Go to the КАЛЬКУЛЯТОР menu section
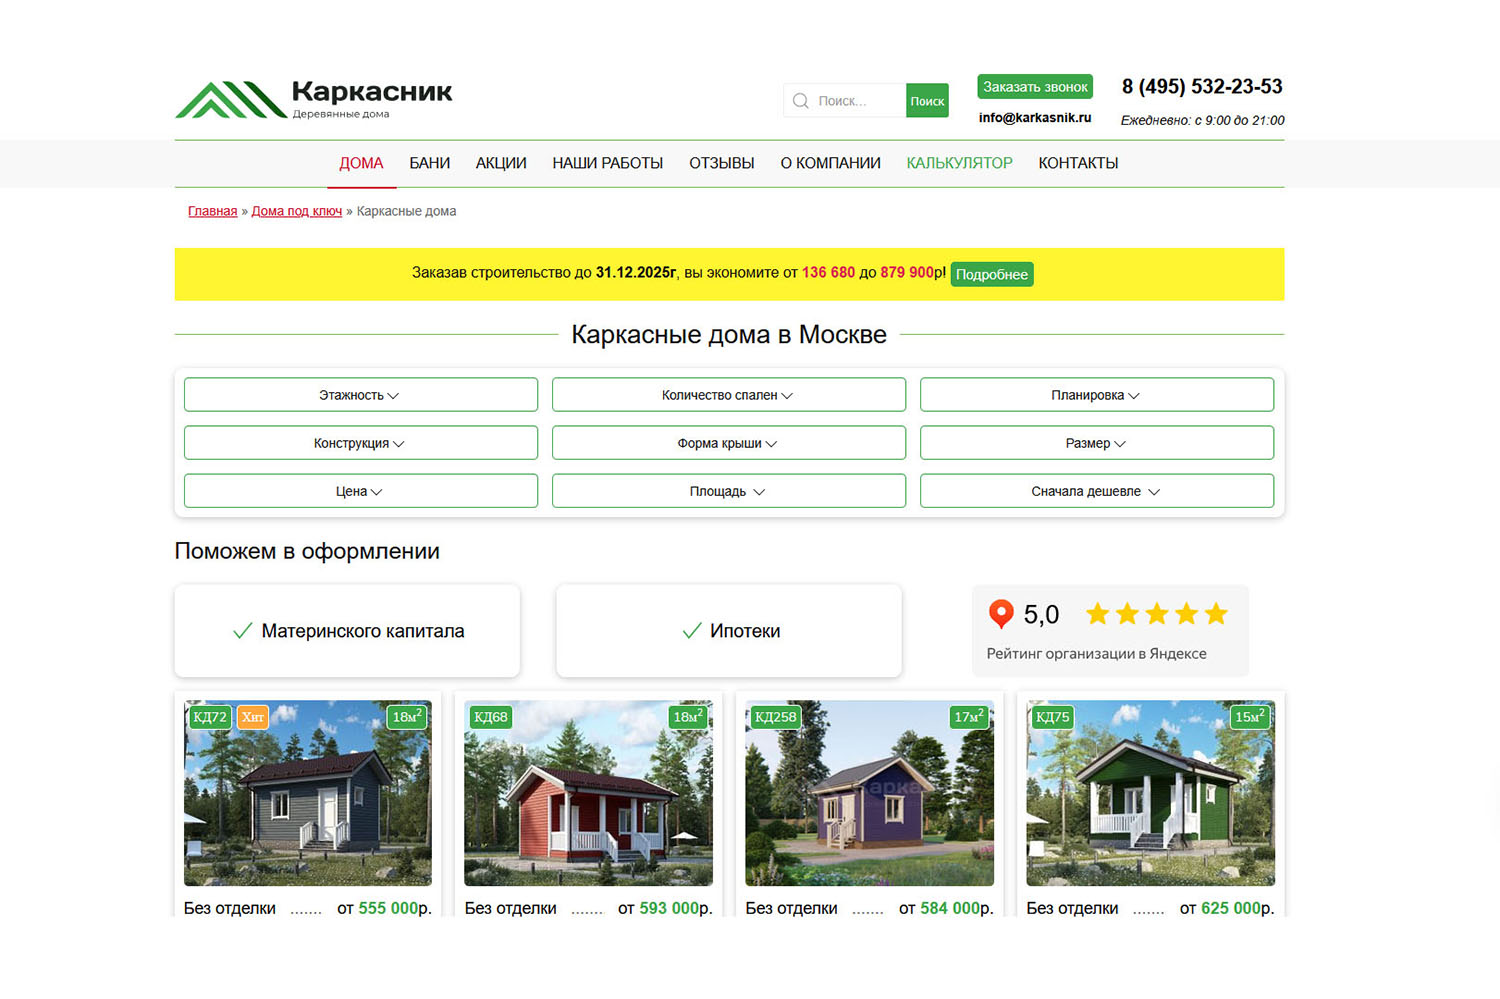 (x=959, y=163)
